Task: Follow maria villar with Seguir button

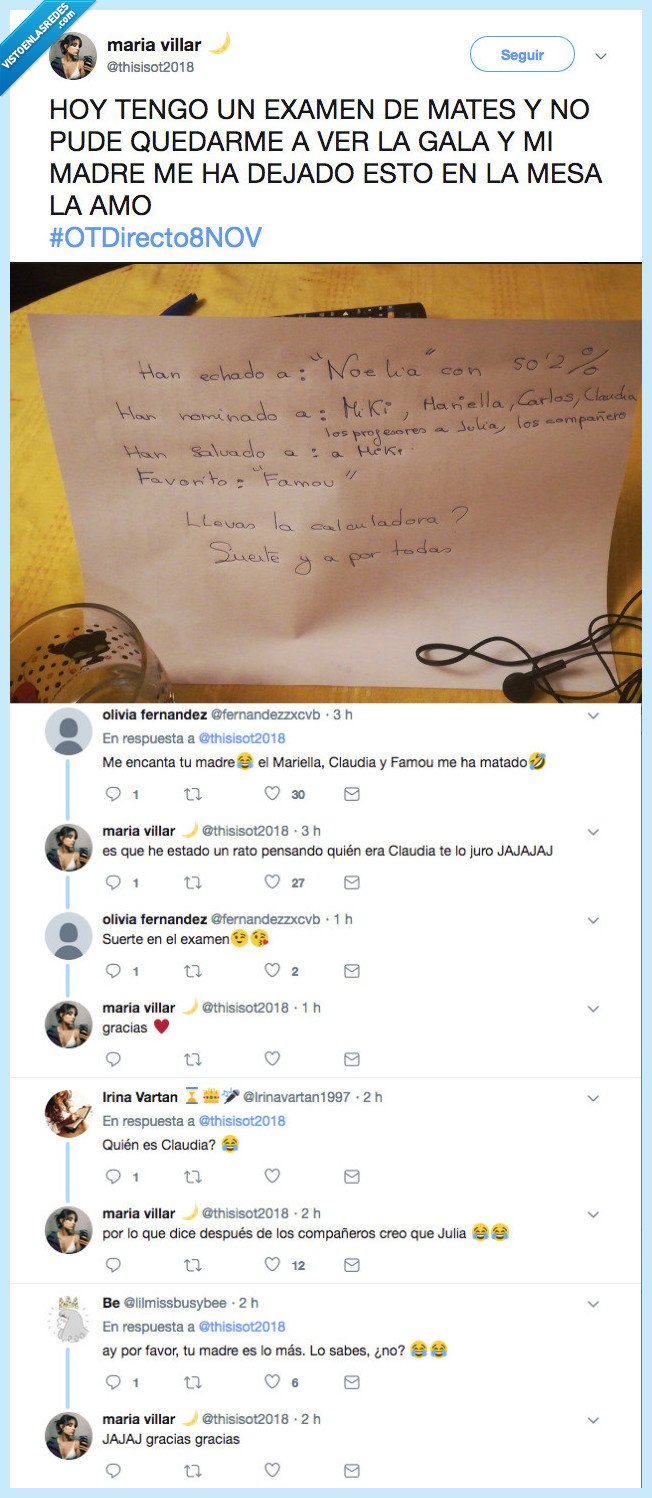Action: [522, 55]
